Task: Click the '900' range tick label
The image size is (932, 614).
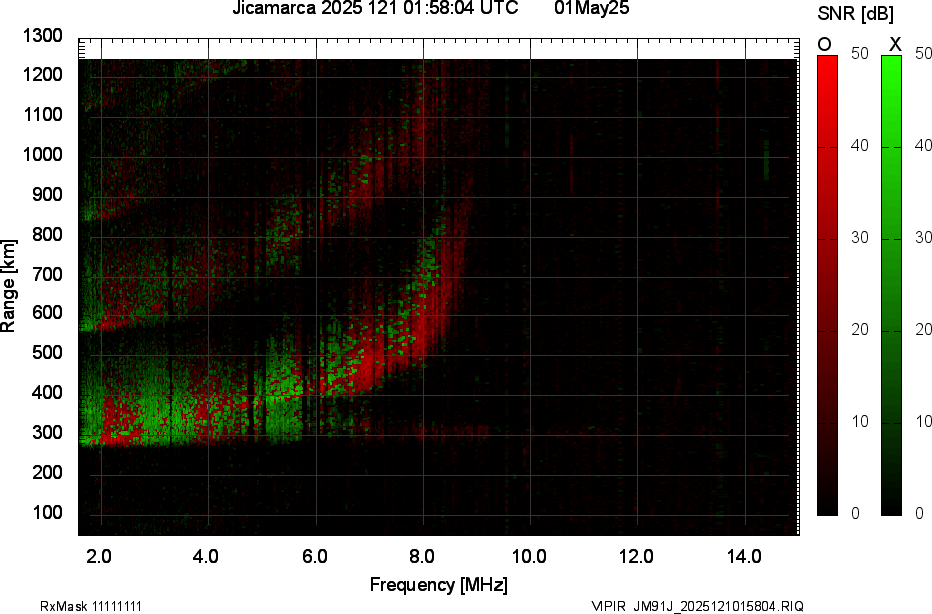Action: click(47, 194)
